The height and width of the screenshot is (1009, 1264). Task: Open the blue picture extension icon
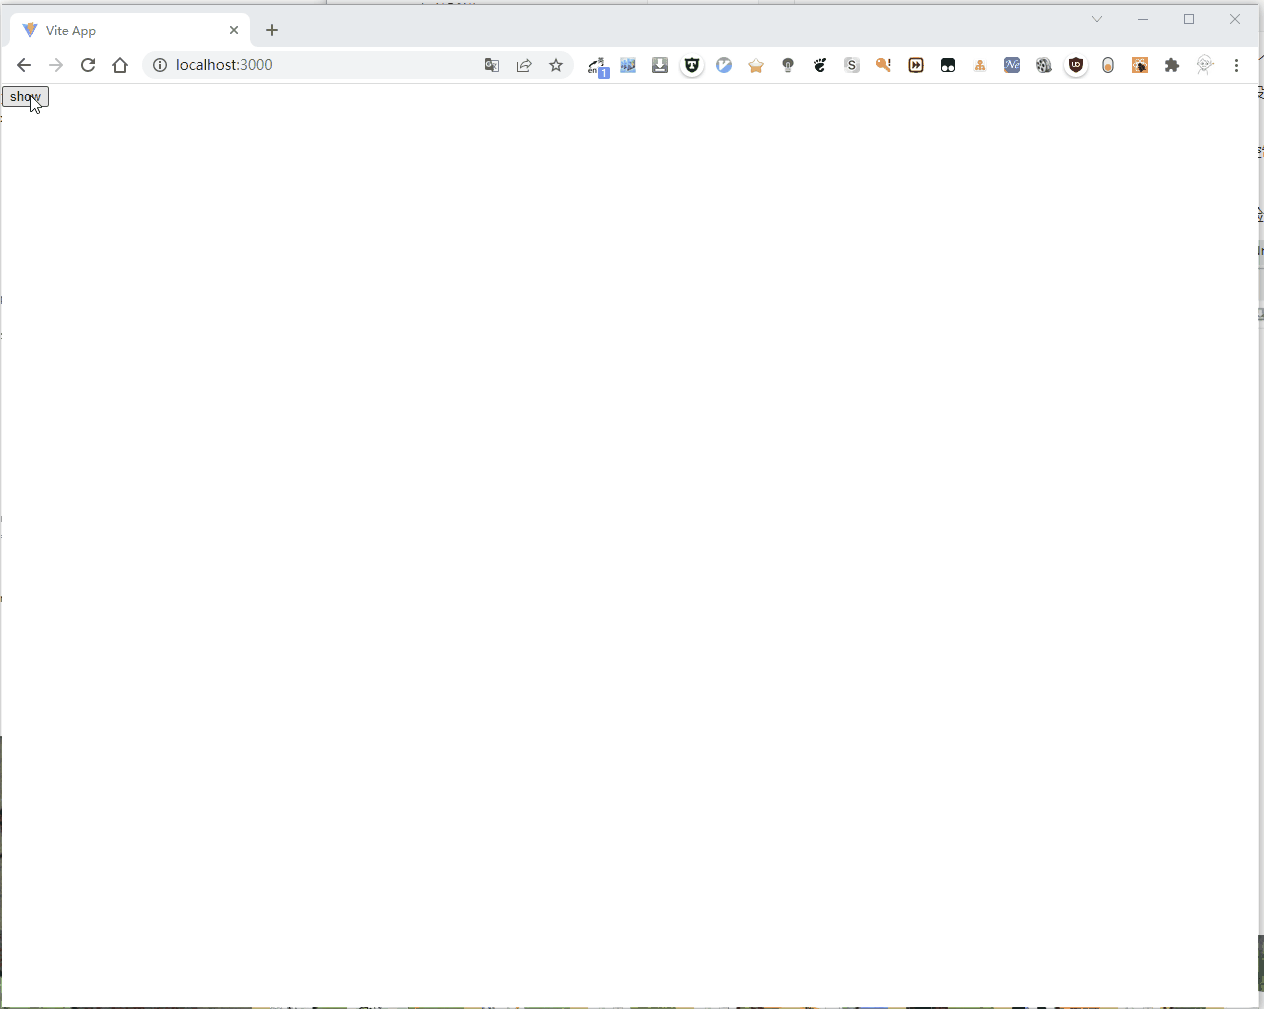coord(628,65)
